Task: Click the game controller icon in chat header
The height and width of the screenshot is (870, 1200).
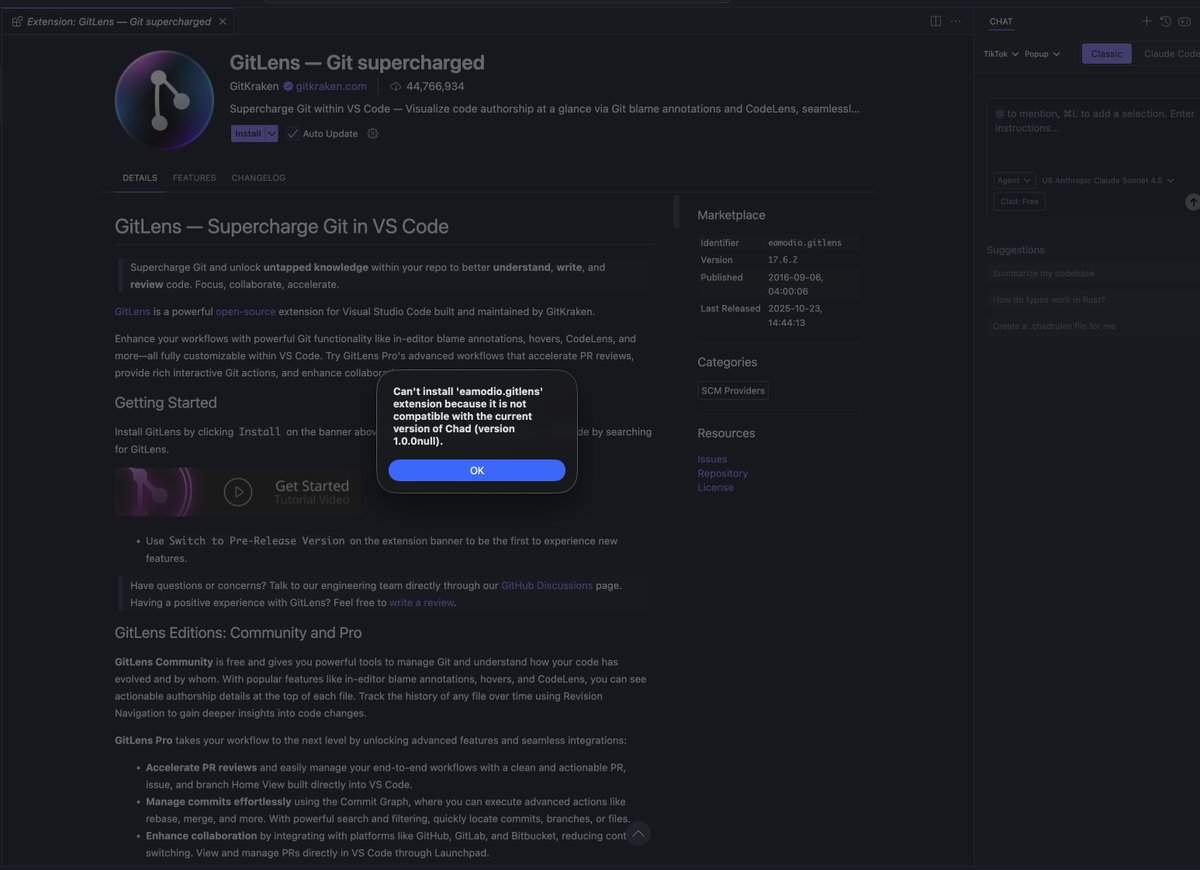Action: tap(1186, 21)
